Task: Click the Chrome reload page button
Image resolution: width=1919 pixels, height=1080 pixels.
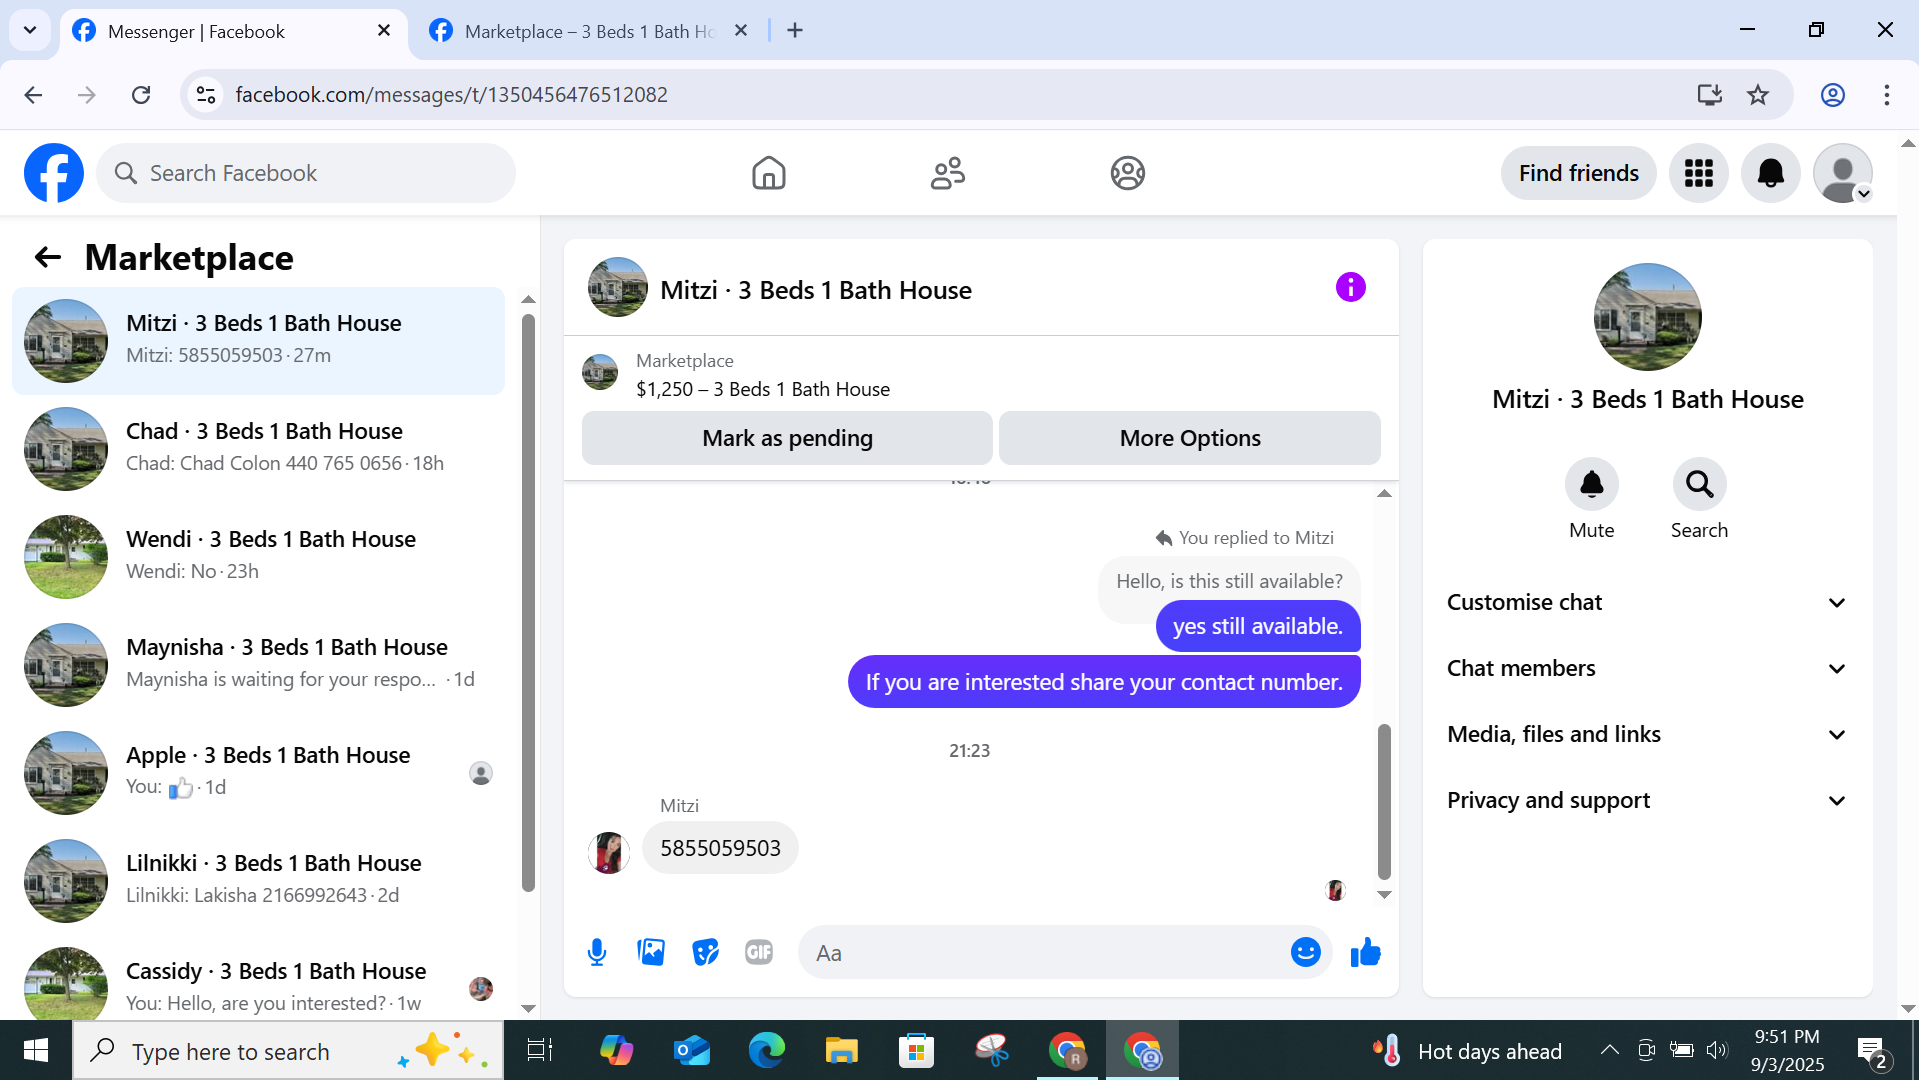Action: point(141,95)
